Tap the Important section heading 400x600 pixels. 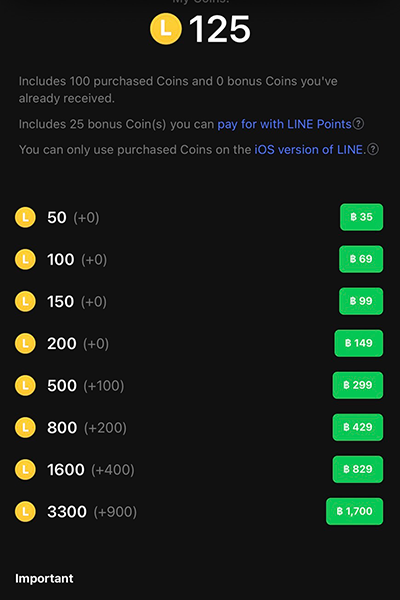click(44, 578)
